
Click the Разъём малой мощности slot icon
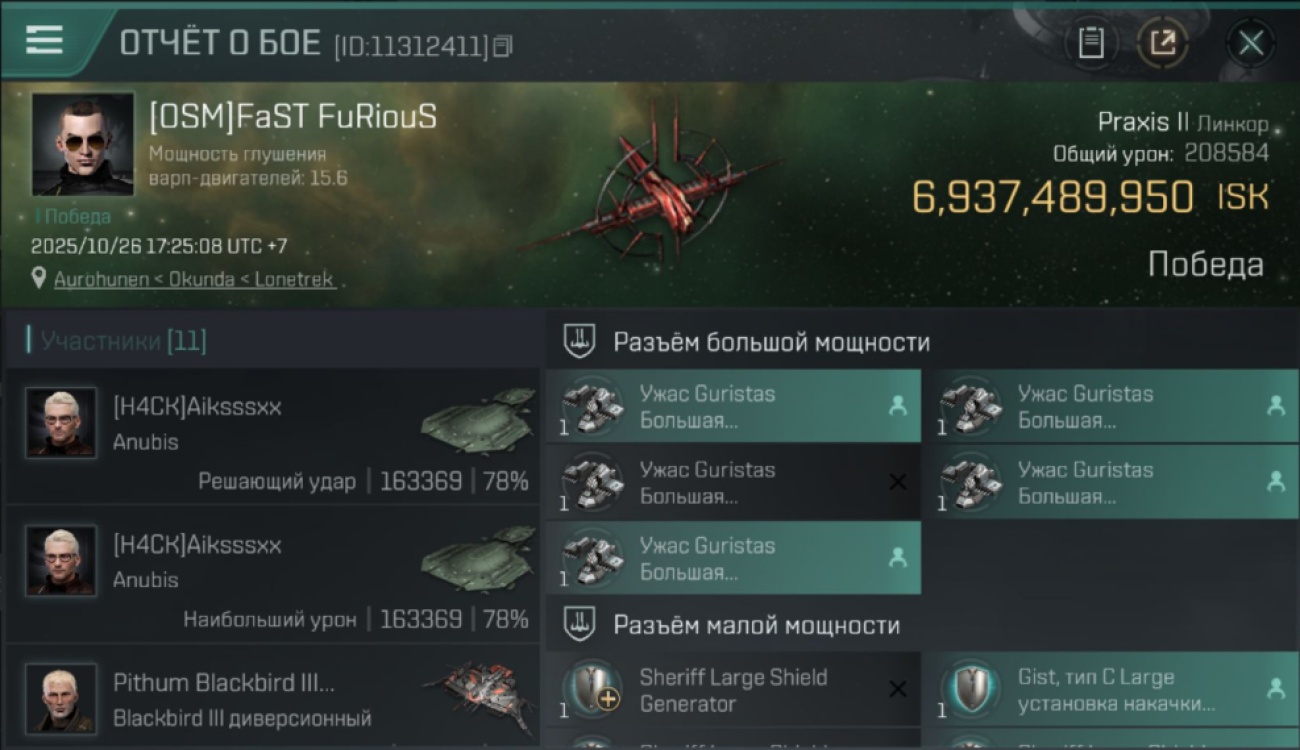point(579,626)
